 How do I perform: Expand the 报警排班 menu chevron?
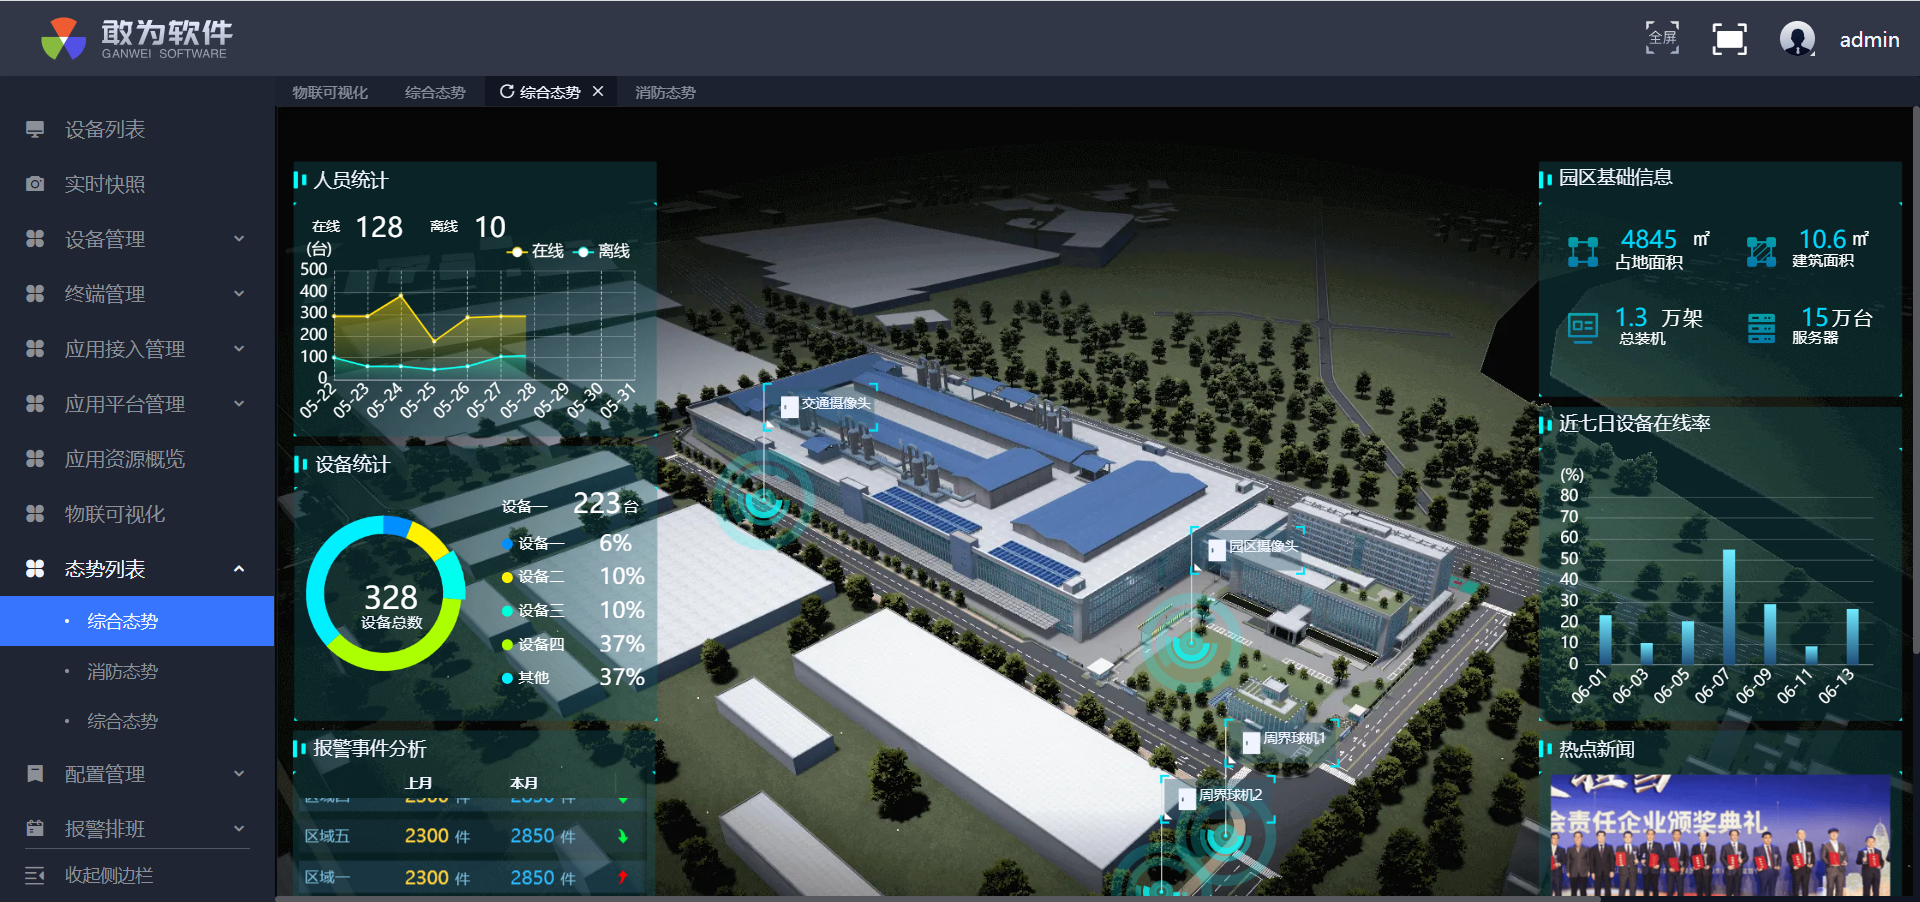point(239,829)
